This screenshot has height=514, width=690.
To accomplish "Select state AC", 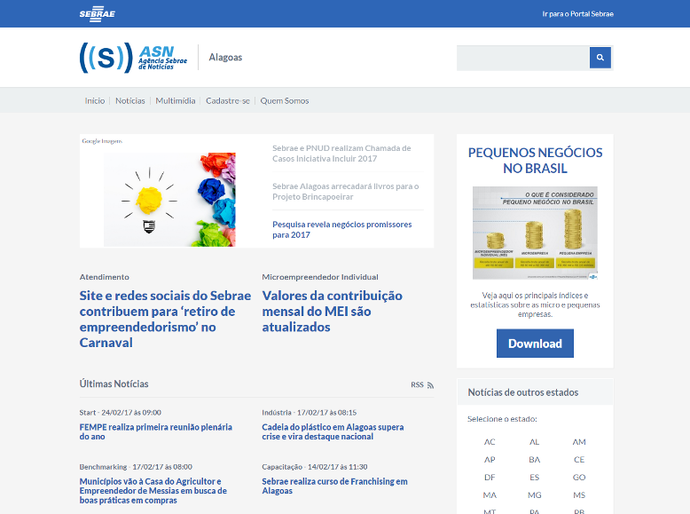I will point(490,442).
